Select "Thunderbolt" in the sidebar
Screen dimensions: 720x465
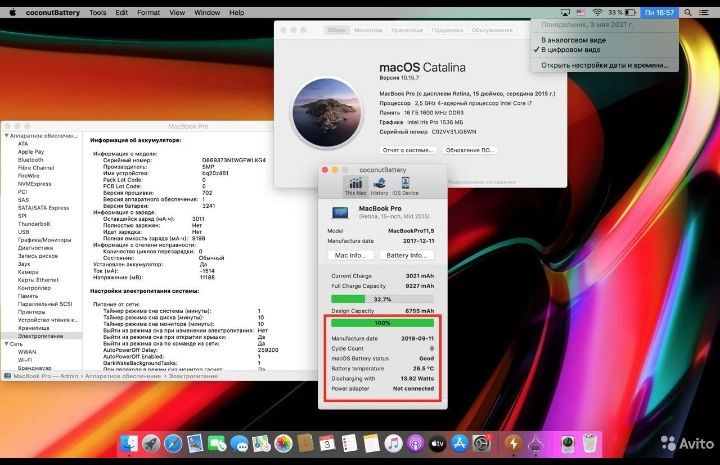[34, 224]
